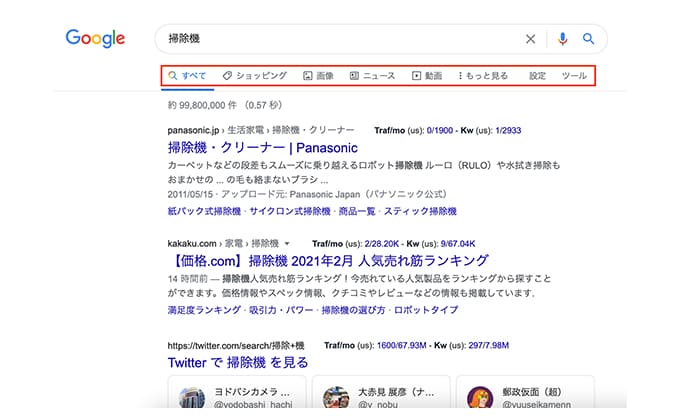
Task: Open the ヨドバシカメラ tweet card avatar
Action: tap(192, 398)
